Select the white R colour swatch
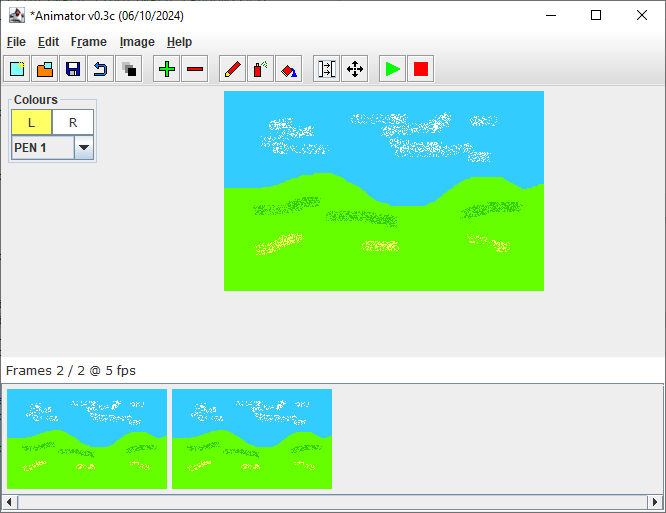Screen dimensions: 666x513 73,123
